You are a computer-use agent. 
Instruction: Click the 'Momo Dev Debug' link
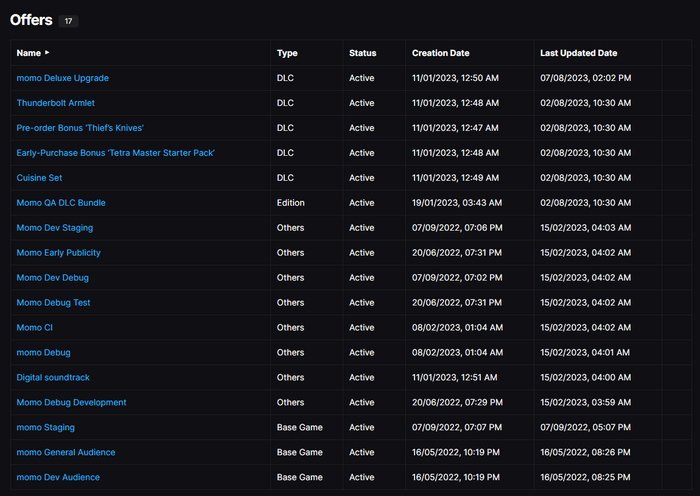click(x=52, y=278)
